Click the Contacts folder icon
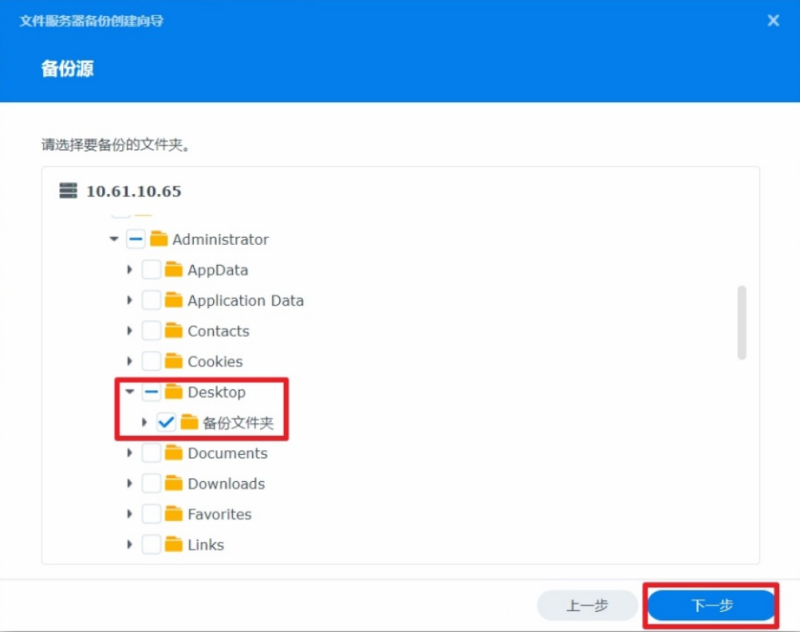The image size is (800, 632). (173, 331)
